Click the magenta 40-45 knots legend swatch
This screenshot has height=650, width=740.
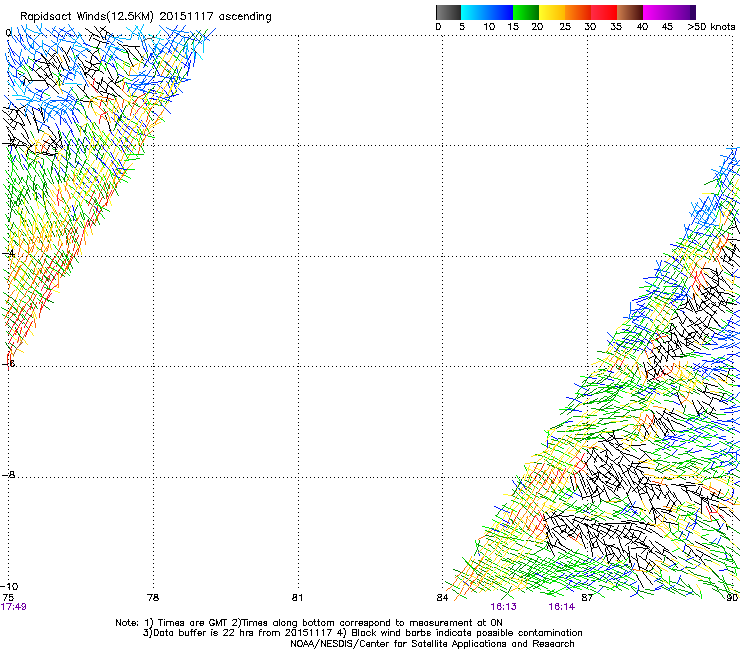point(656,12)
